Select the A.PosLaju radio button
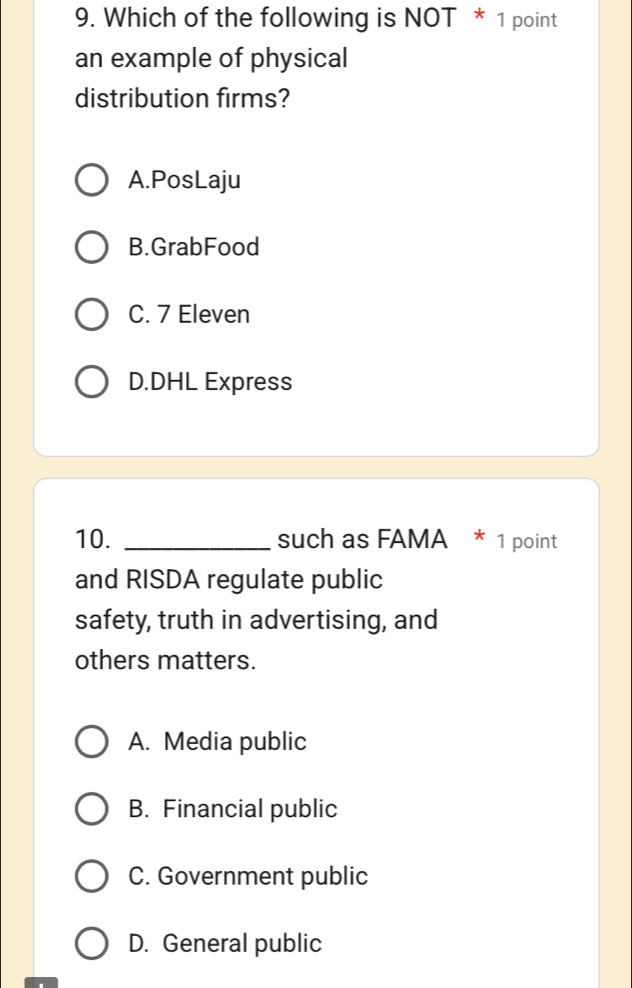This screenshot has height=988, width=632. 93,181
